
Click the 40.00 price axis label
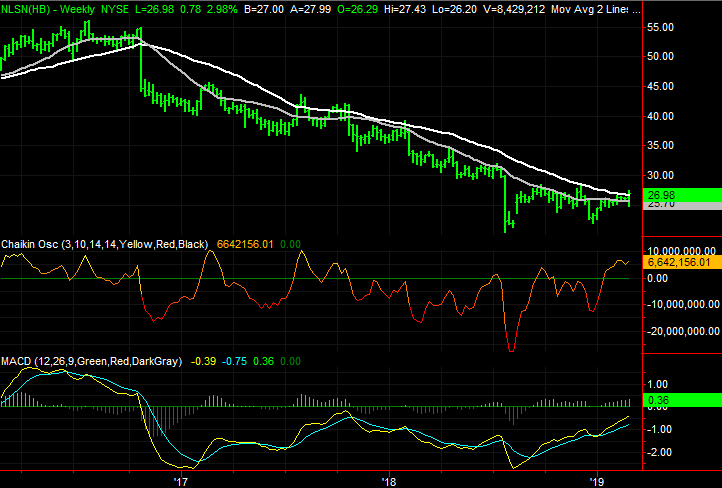[x=661, y=116]
